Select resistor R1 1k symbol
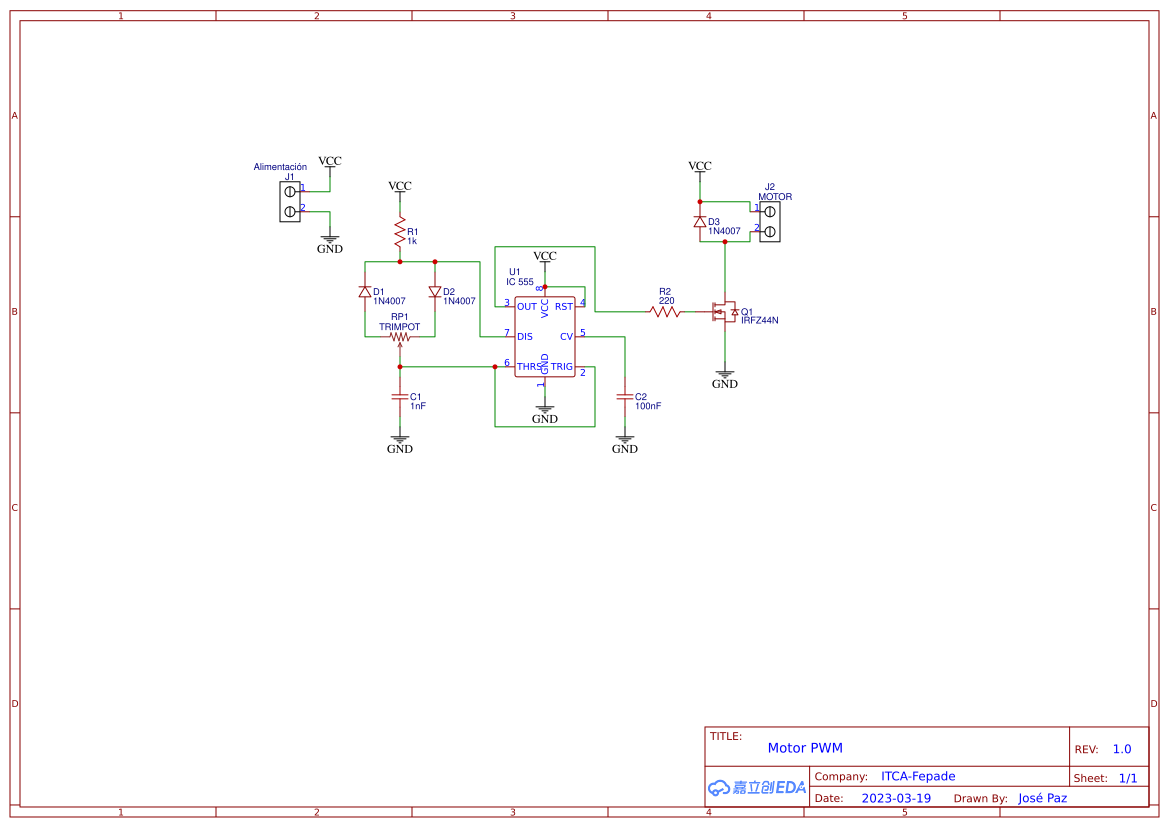The image size is (1169, 827). point(399,233)
